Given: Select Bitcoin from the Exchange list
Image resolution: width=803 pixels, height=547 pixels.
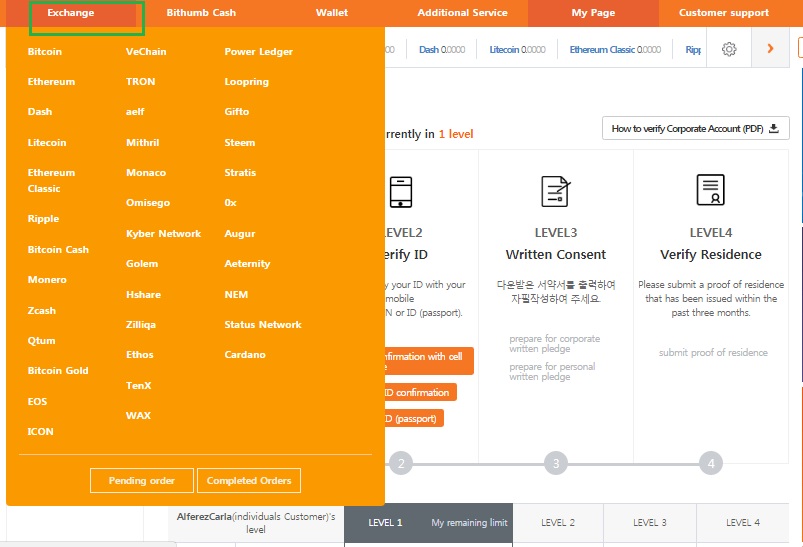Looking at the screenshot, I should (x=45, y=52).
